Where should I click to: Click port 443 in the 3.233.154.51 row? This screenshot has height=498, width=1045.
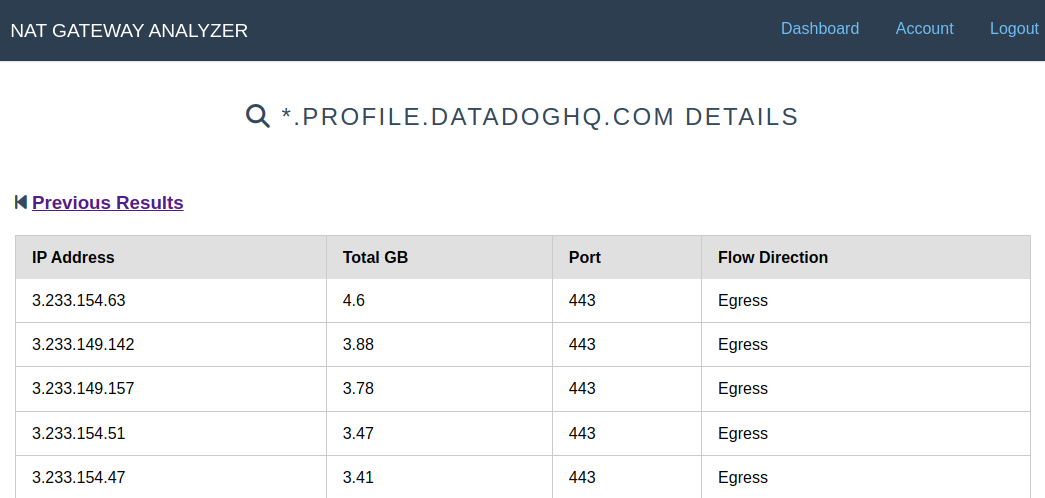[x=582, y=433]
